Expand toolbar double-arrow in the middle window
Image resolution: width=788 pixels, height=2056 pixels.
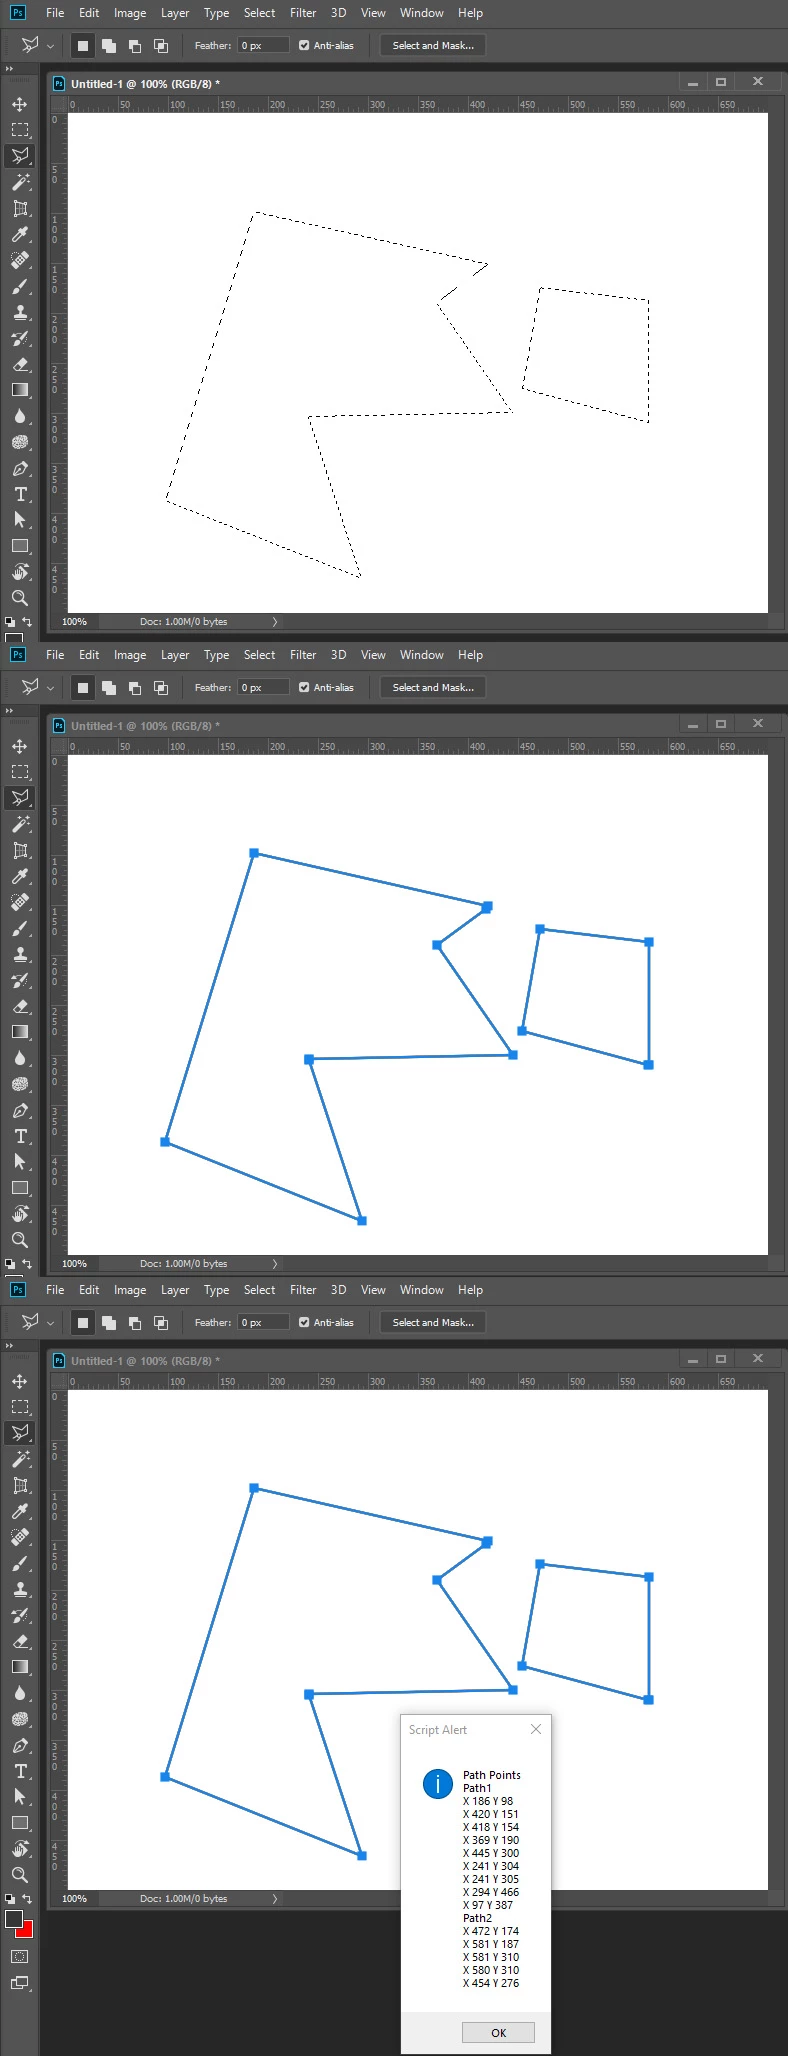click(x=9, y=711)
